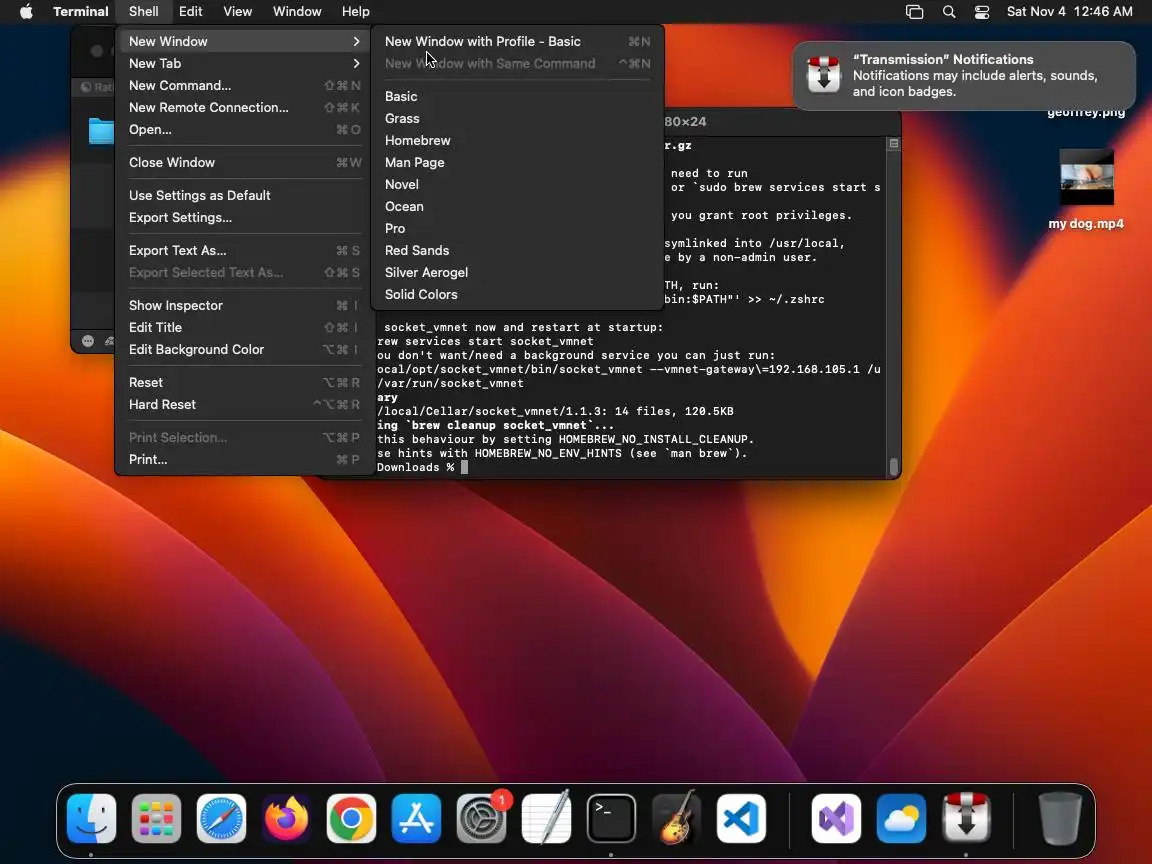Open Transmission from the Dock
The image size is (1152, 864).
tap(966, 818)
